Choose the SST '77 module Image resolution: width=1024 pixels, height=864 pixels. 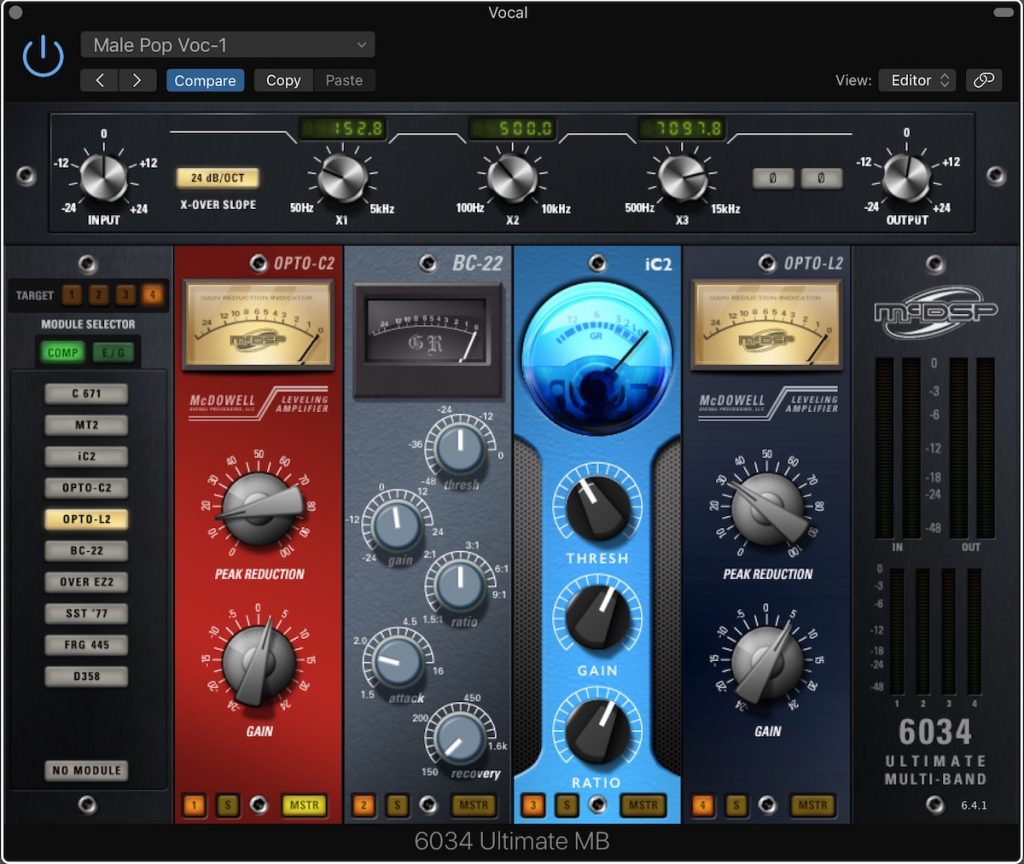click(x=86, y=613)
